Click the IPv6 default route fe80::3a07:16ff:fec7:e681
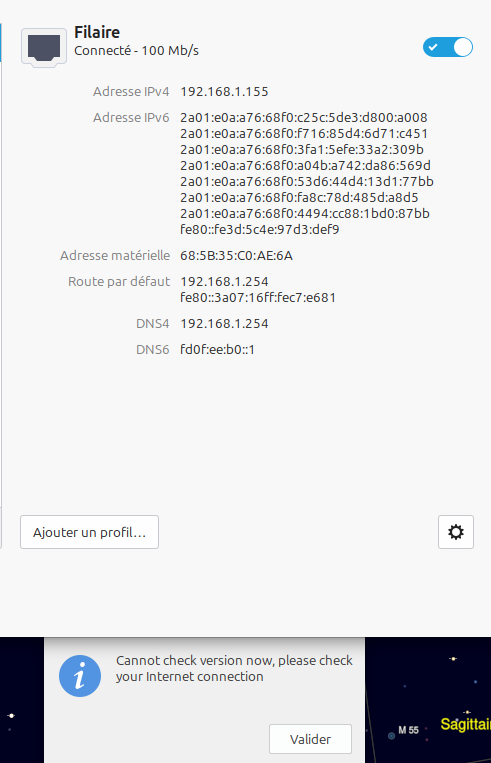 click(x=258, y=297)
